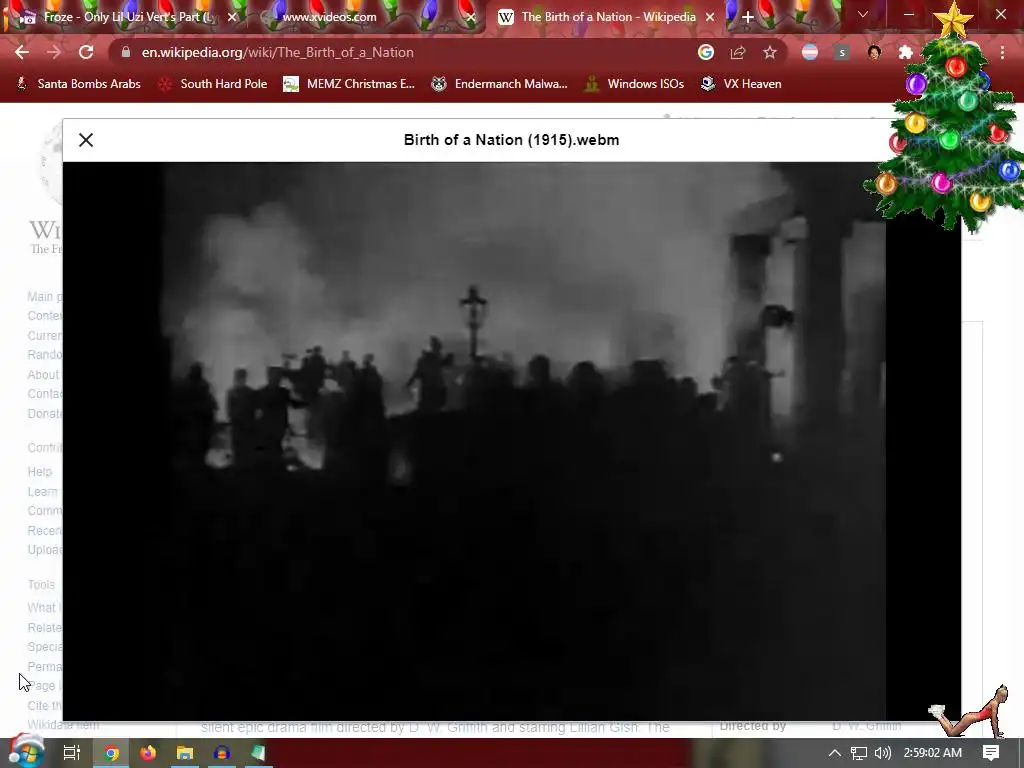Open the Chrome three-dot menu
Viewport: 1024px width, 768px height.
(1002, 52)
